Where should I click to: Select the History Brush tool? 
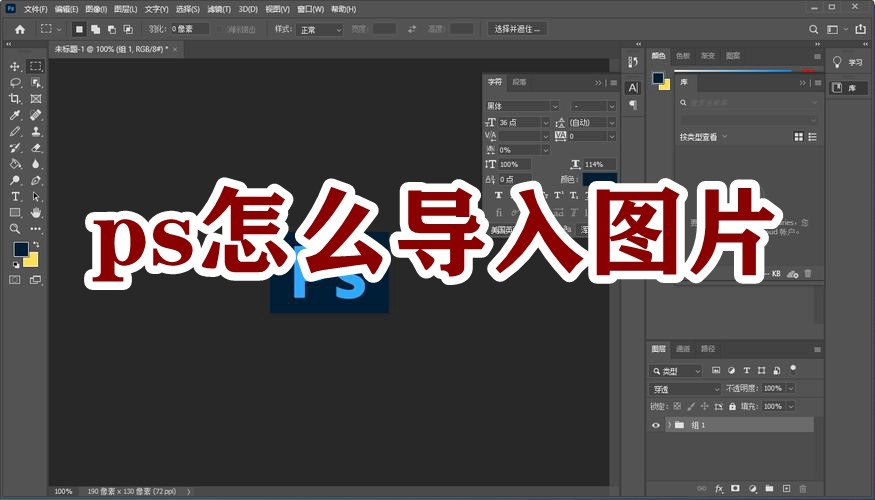pos(15,148)
